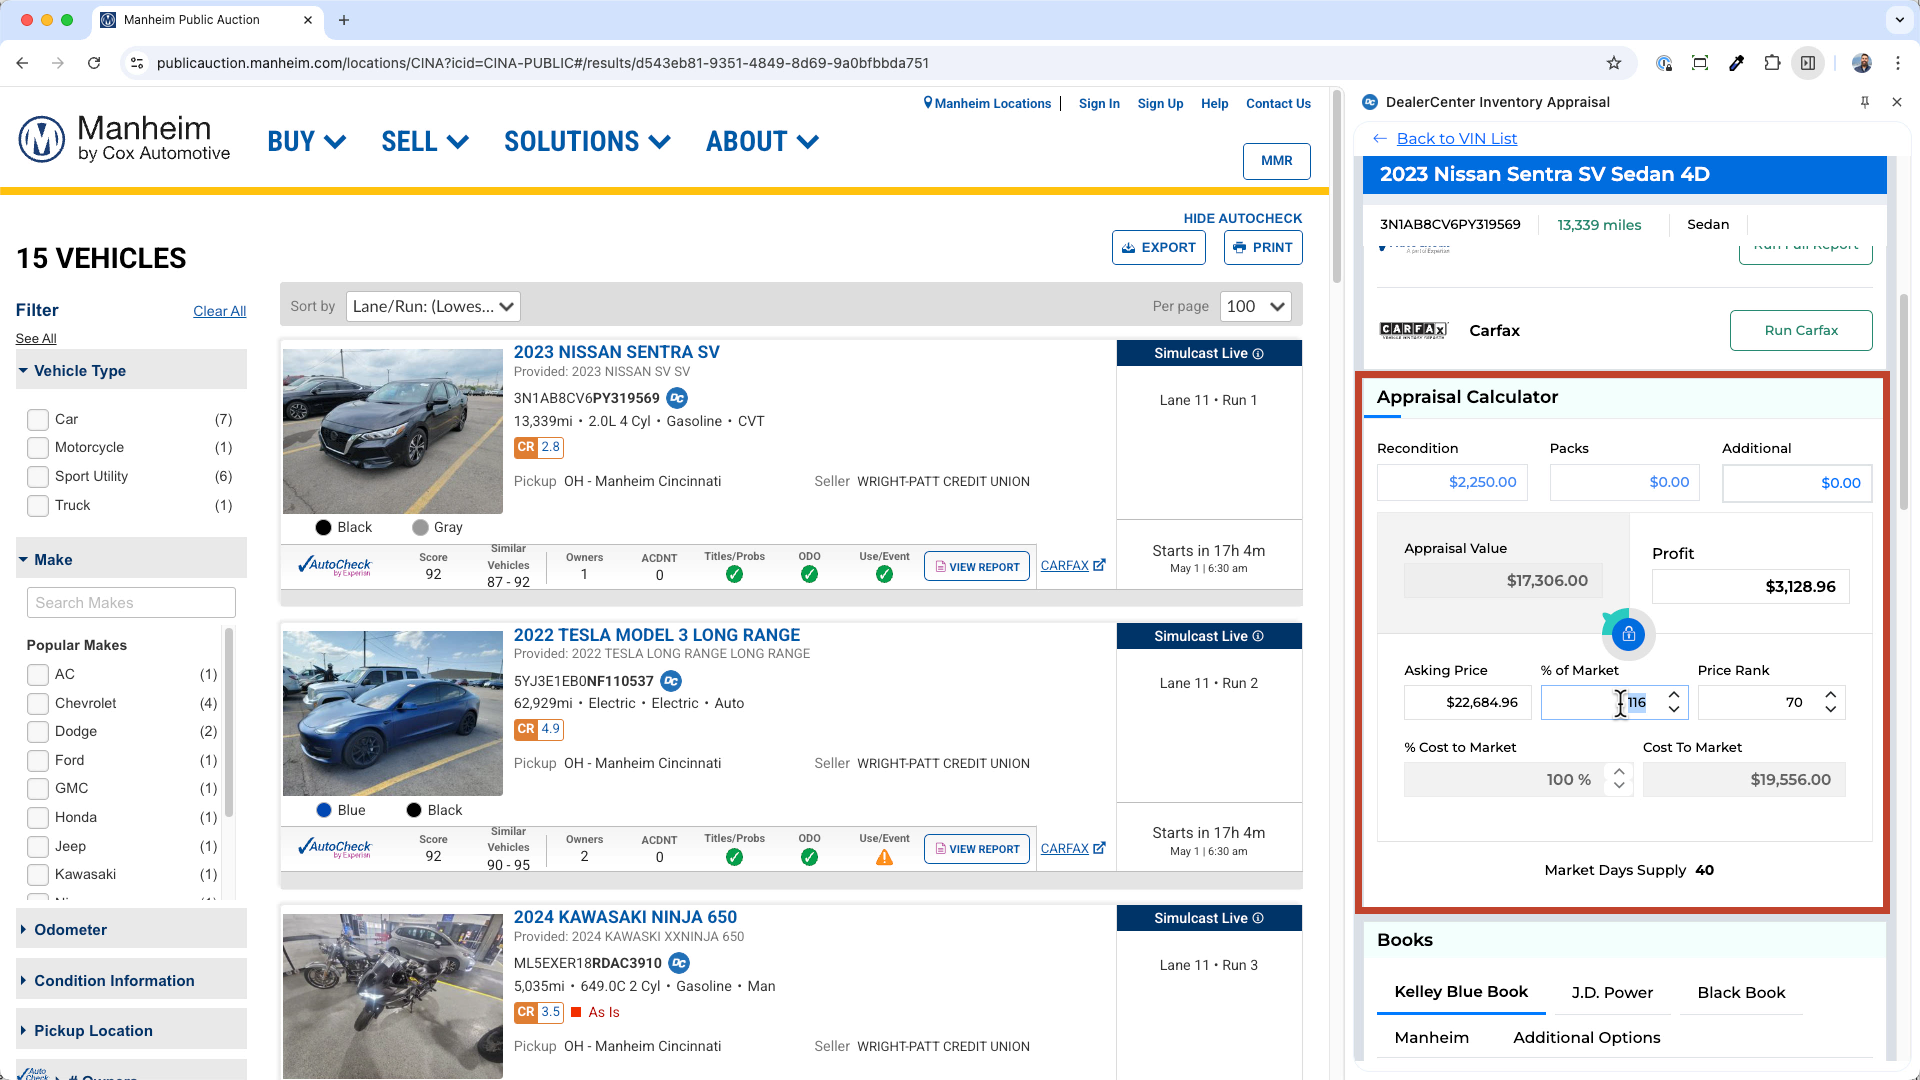Viewport: 1920px width, 1080px height.
Task: Pin the DealerCenter side panel
Action: pos(1864,102)
